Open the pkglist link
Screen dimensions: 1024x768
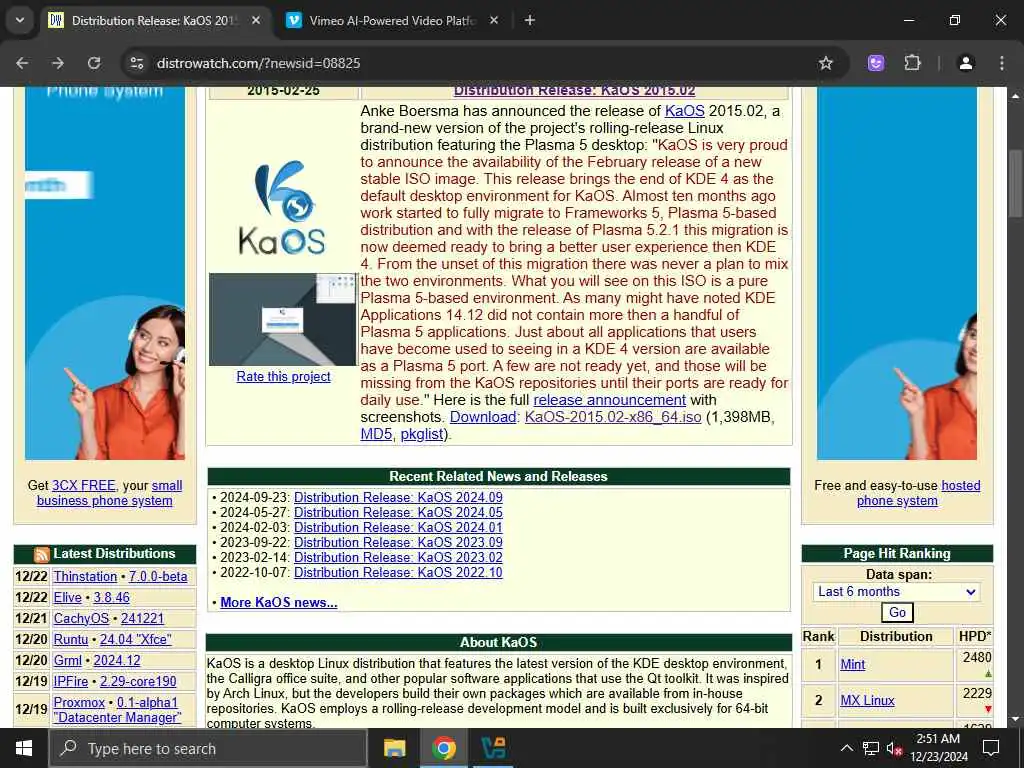[x=422, y=434]
